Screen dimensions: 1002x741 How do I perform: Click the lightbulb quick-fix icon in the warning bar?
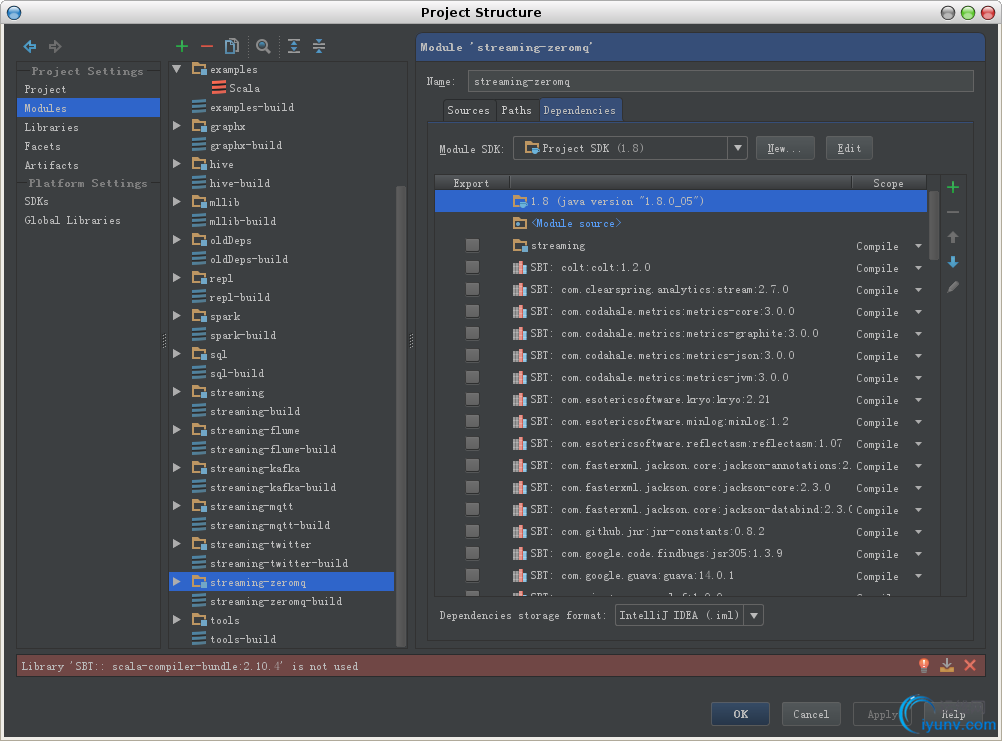923,666
